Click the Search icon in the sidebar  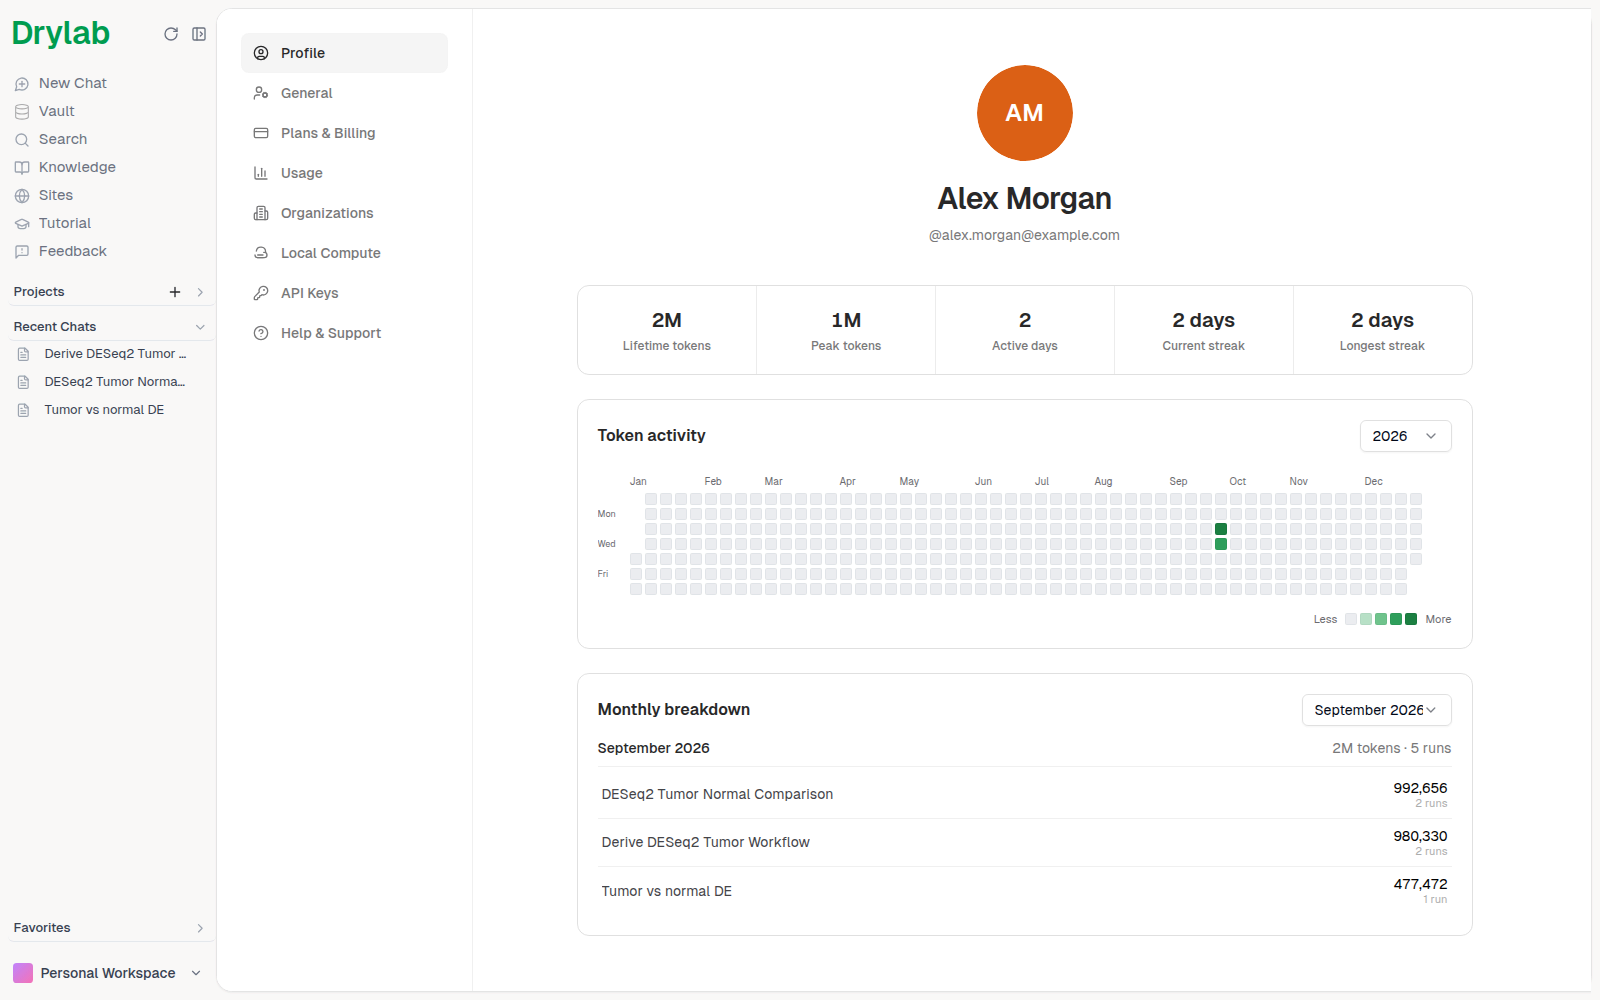[x=22, y=140]
